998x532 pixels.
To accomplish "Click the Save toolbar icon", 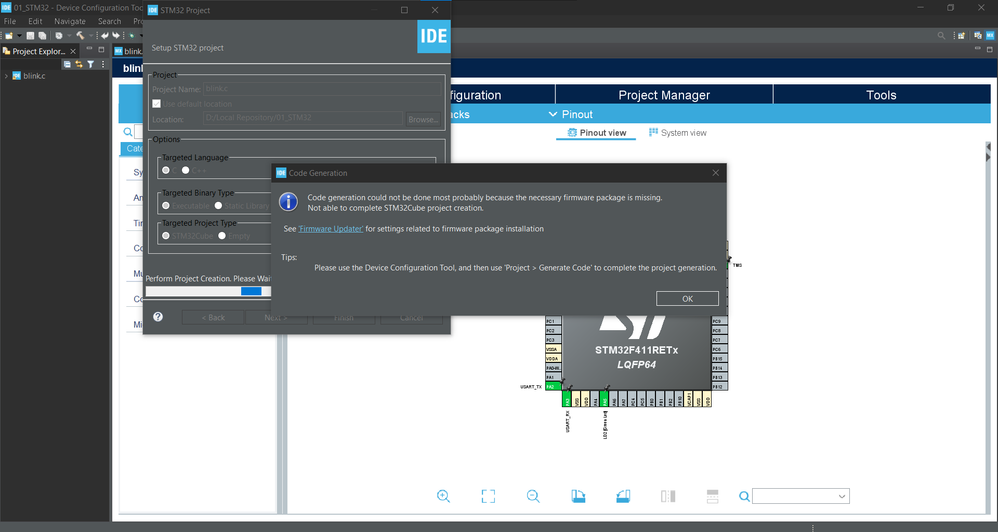I will [30, 36].
